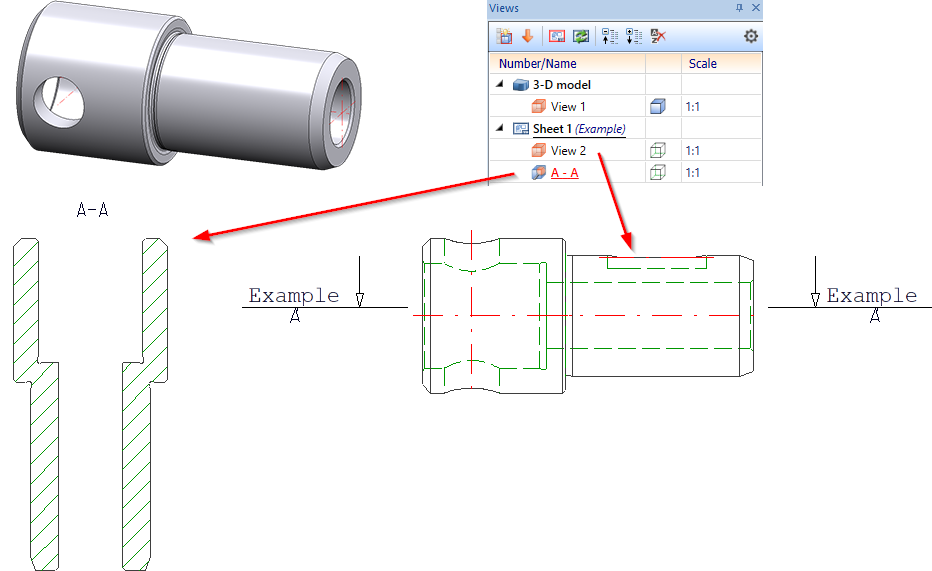Screen dimensions: 932x571
Task: Click the A-Z sorting off icon
Action: pos(658,36)
